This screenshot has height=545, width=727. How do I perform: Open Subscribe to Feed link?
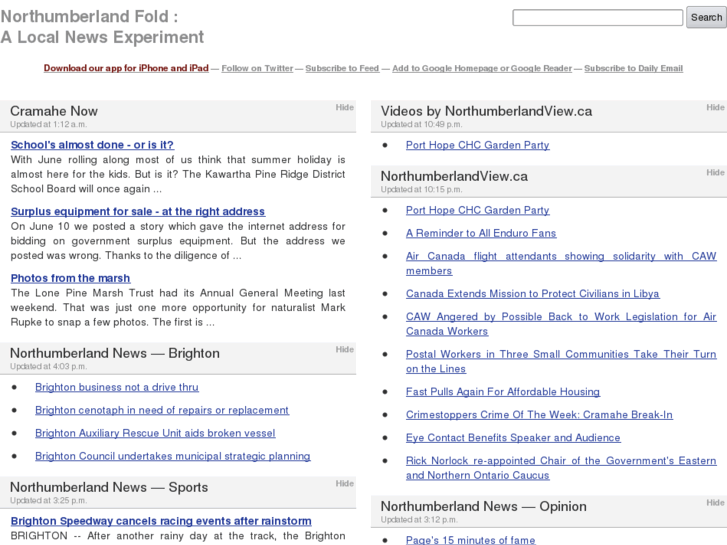tap(342, 68)
